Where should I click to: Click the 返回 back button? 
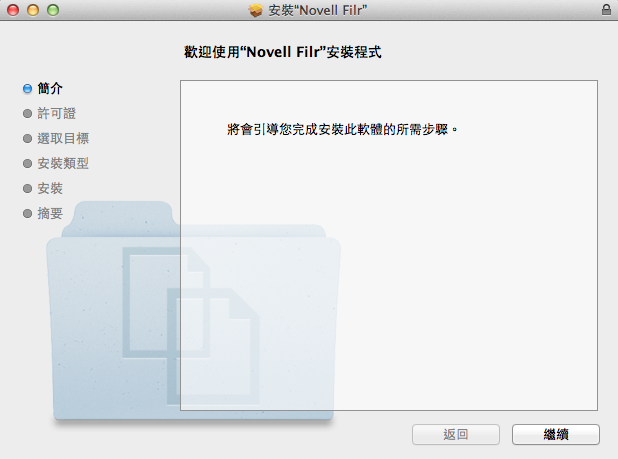pos(456,435)
